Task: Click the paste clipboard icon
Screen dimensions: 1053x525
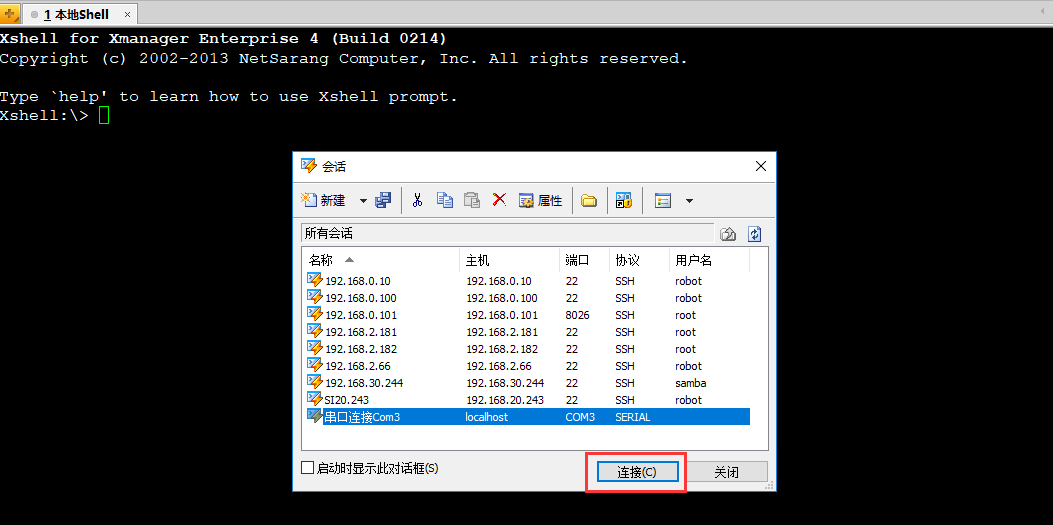Action: tap(472, 200)
